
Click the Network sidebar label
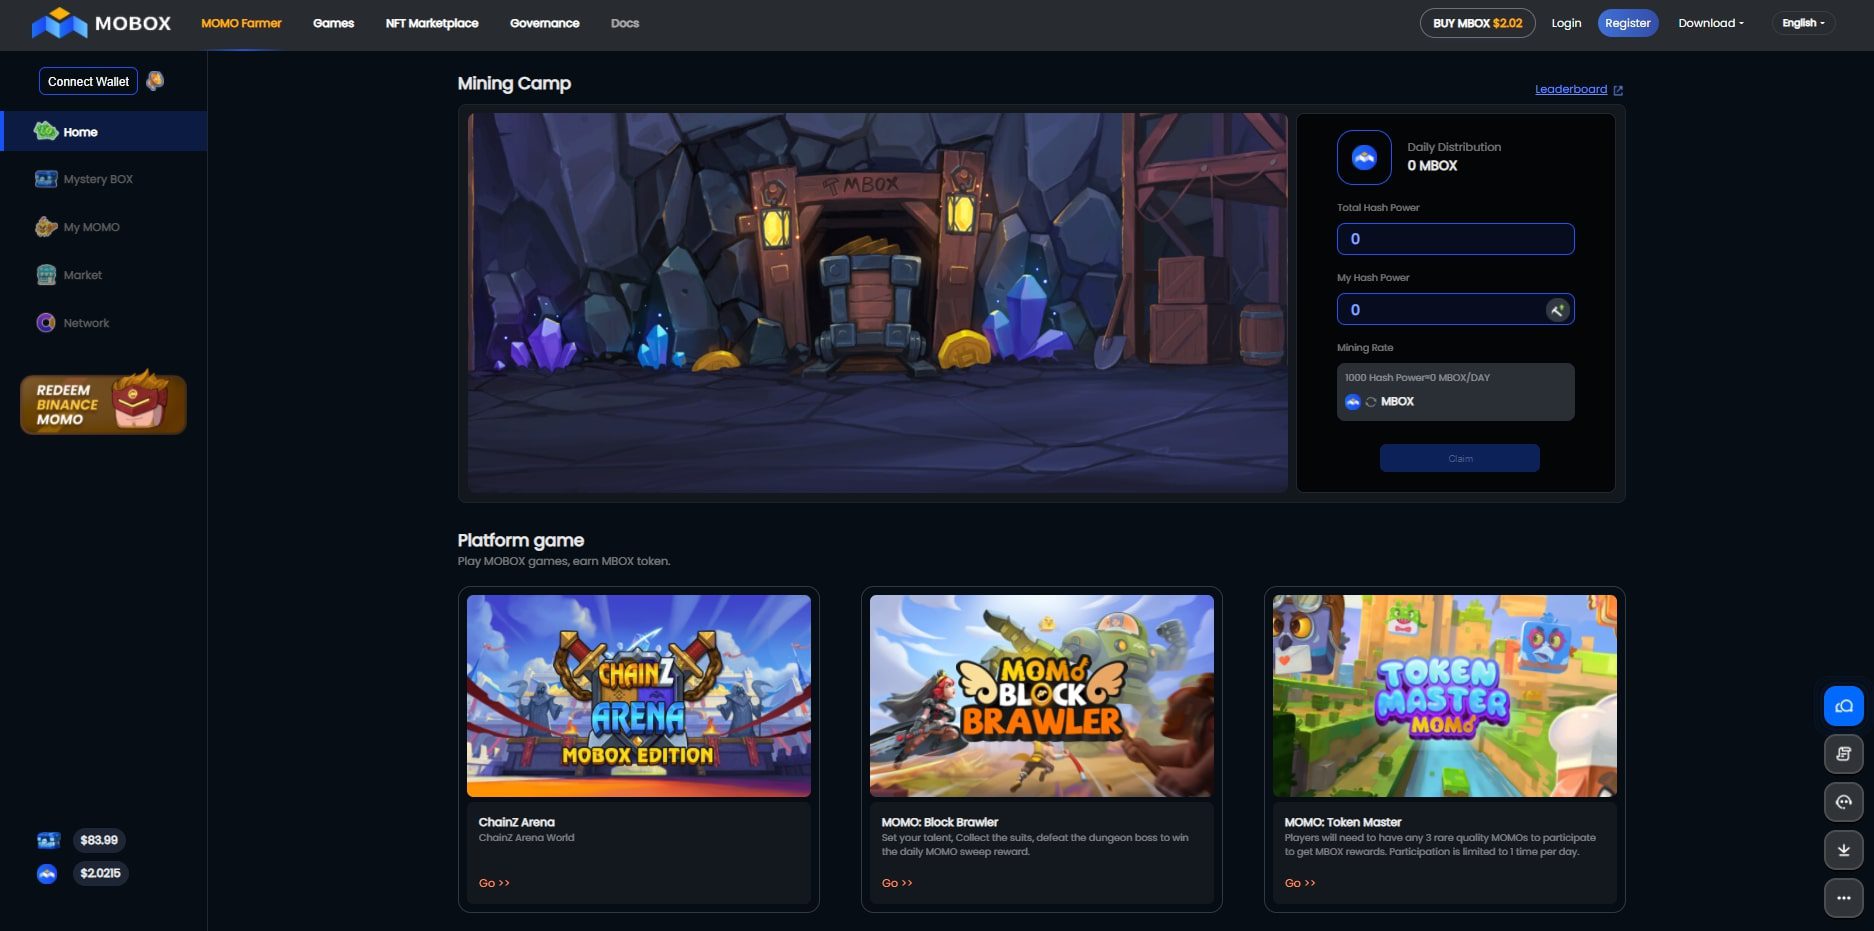point(87,323)
